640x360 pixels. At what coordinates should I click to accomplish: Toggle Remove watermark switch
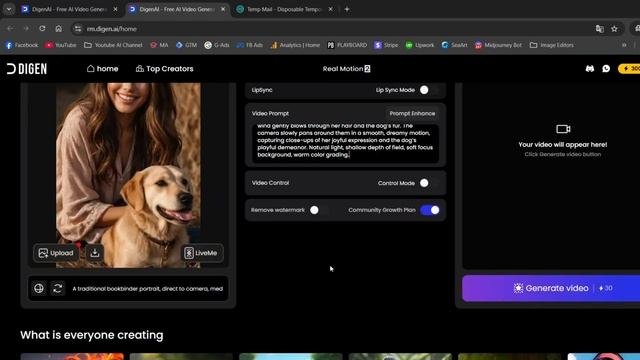coord(319,210)
